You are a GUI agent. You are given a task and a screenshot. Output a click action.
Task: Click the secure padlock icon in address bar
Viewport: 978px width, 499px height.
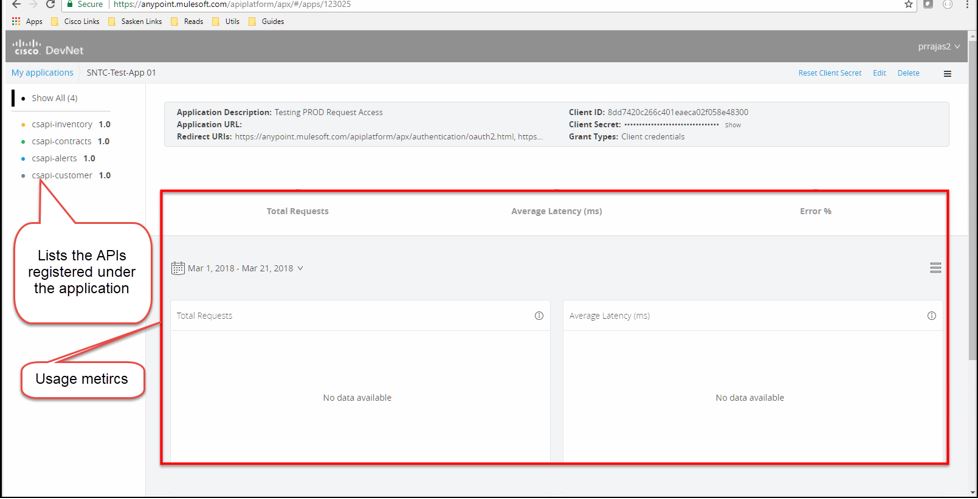pyautogui.click(x=70, y=4)
